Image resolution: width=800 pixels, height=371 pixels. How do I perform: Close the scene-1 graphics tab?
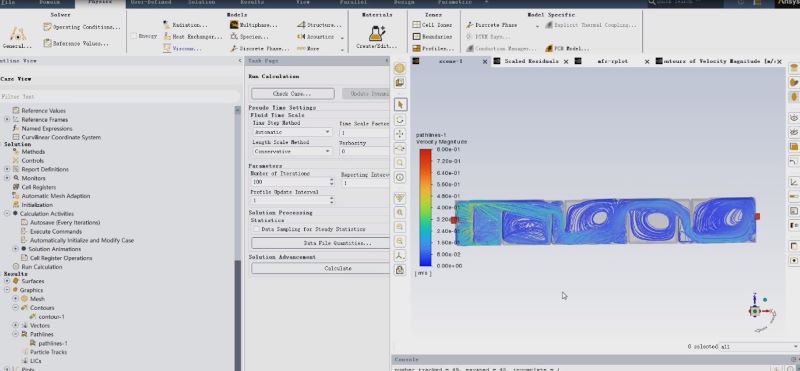[485, 62]
